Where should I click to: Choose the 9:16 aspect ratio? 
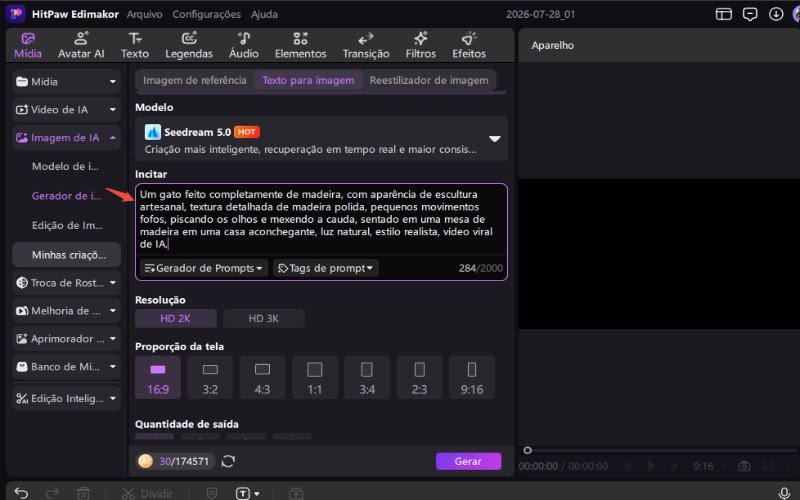472,378
